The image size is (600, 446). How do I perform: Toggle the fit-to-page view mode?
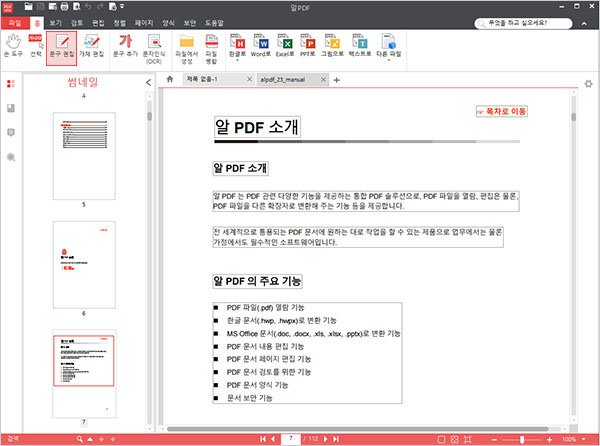coord(468,439)
